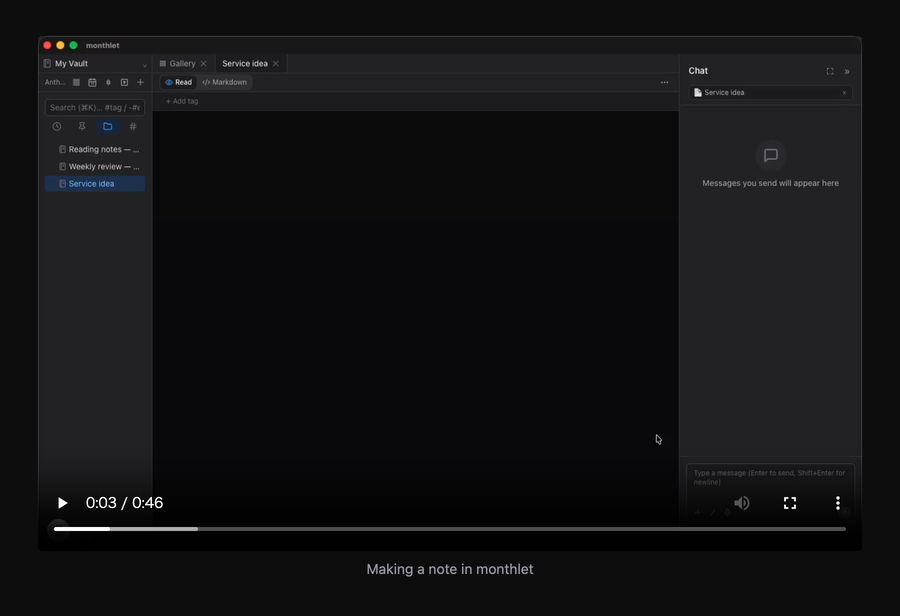Enter fullscreen on the video player
Viewport: 900px width, 616px height.
click(790, 503)
